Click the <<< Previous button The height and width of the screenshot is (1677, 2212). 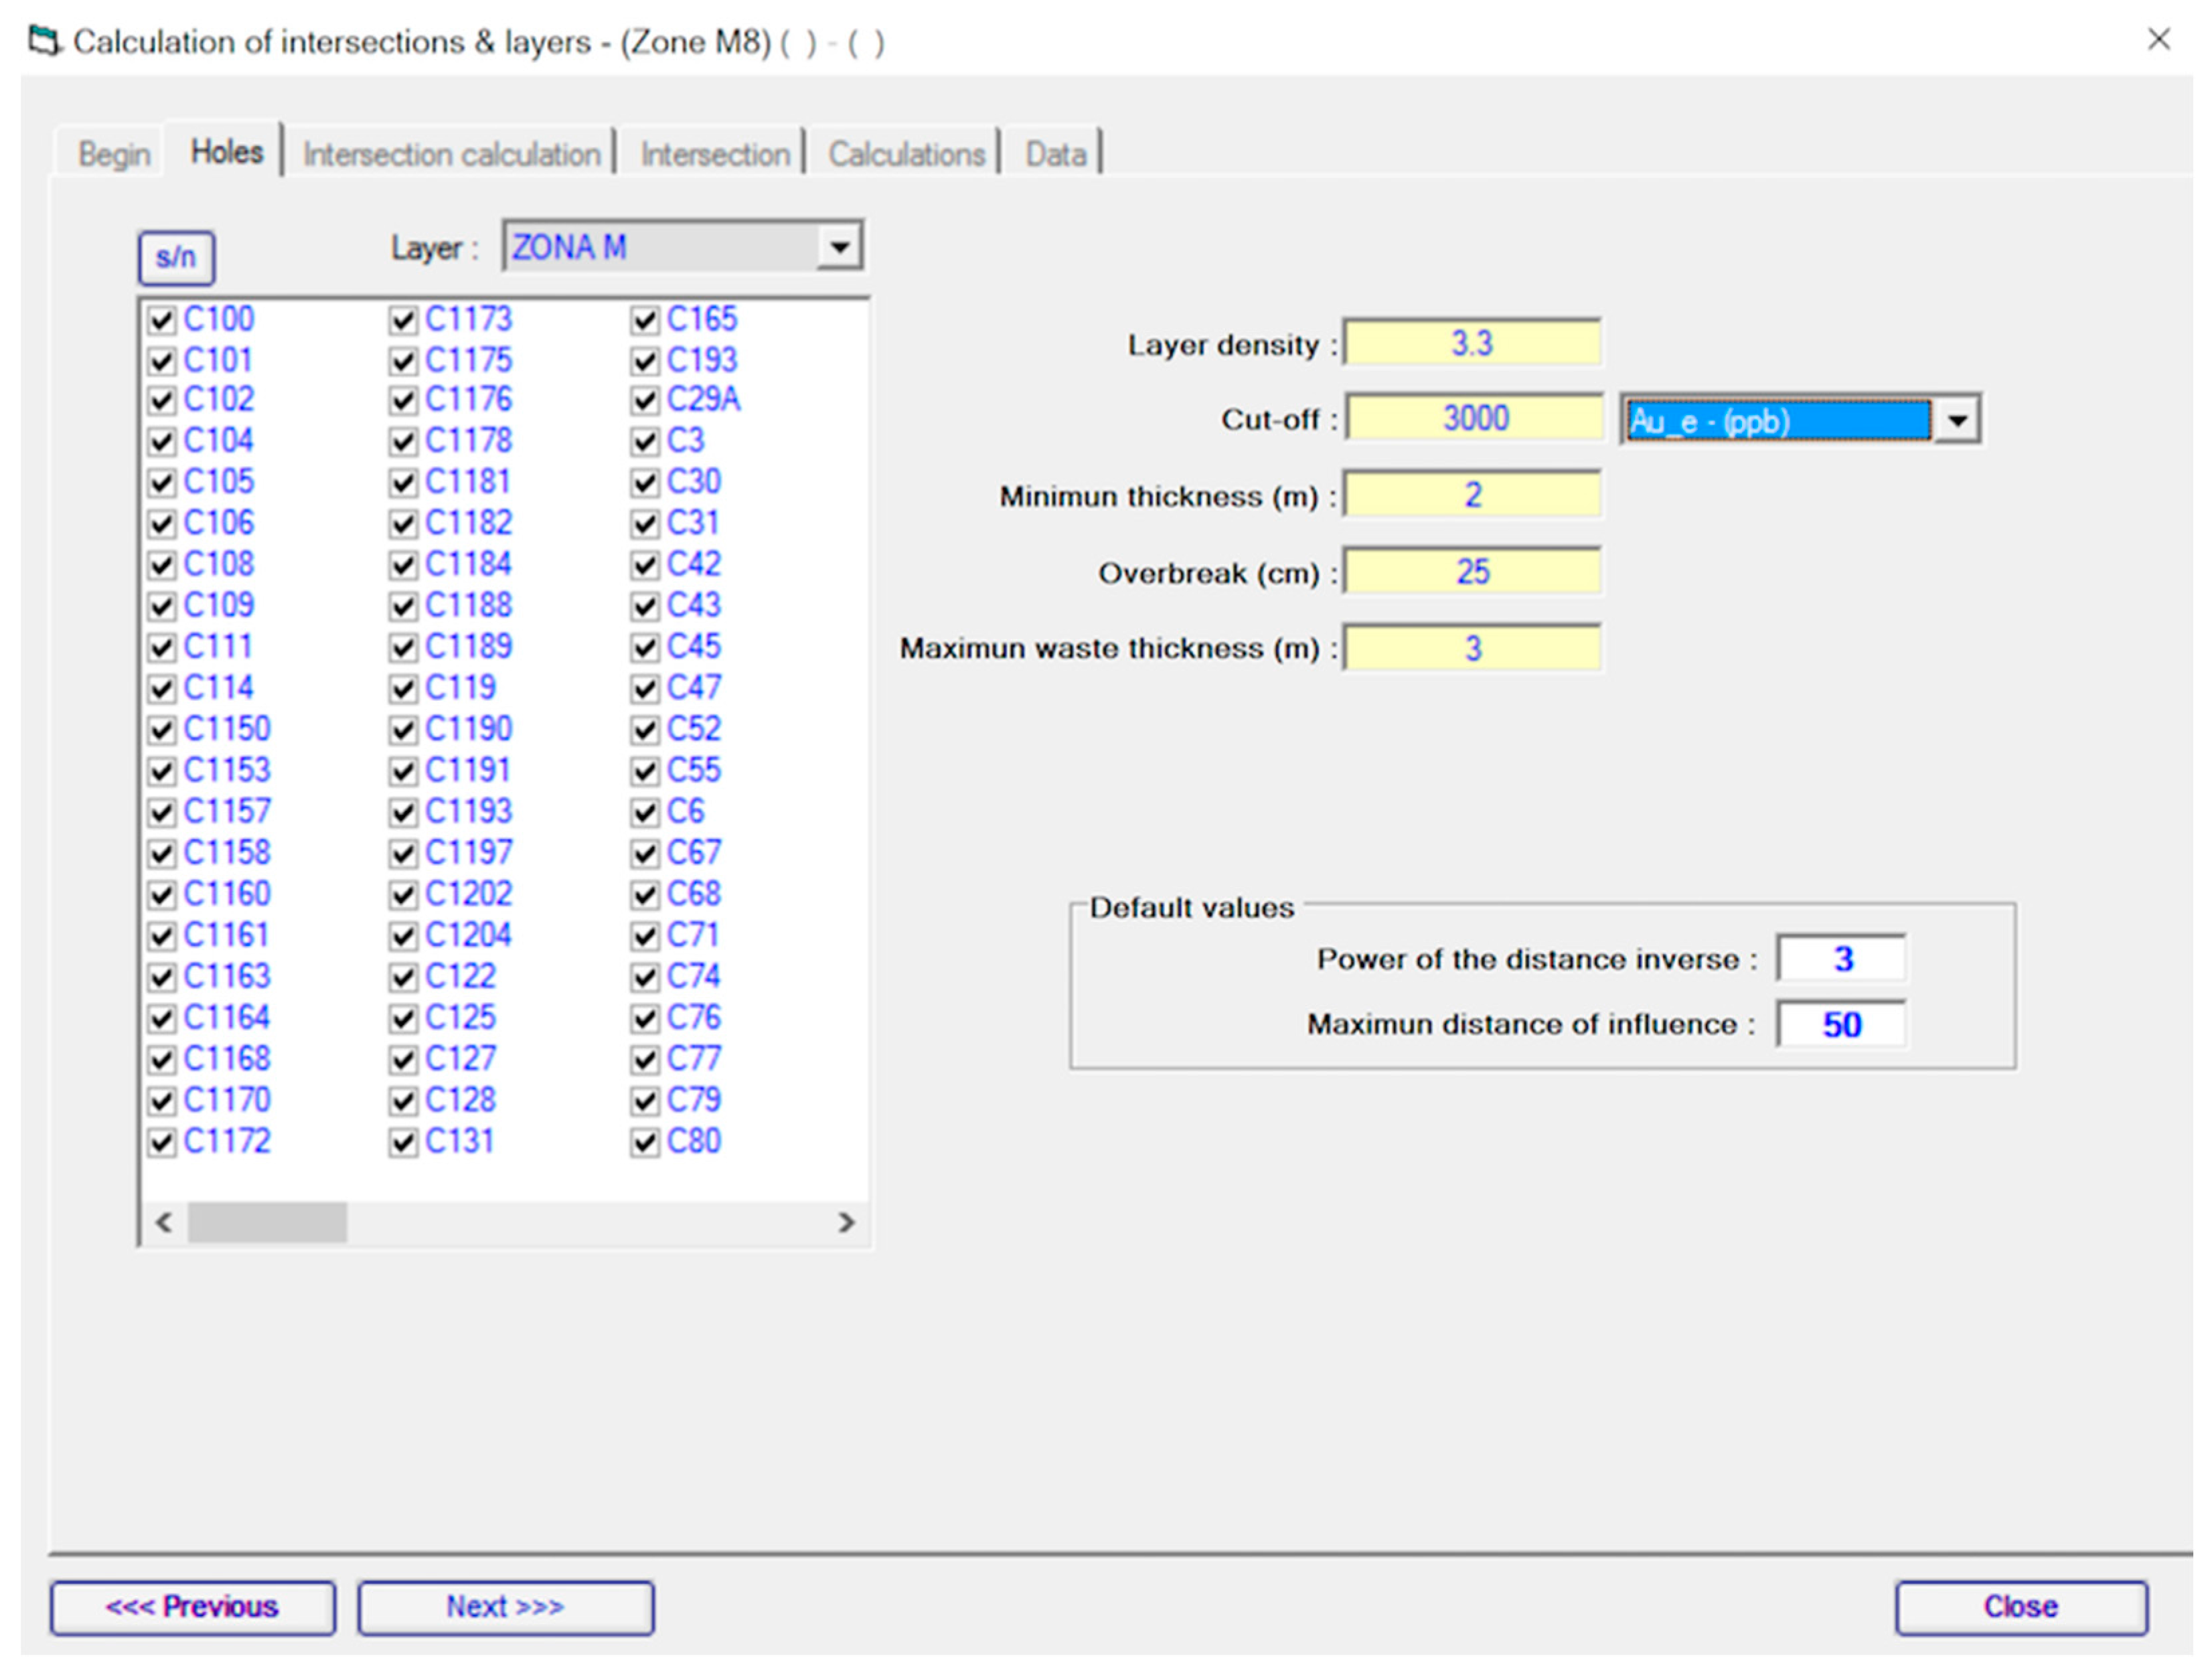click(193, 1607)
